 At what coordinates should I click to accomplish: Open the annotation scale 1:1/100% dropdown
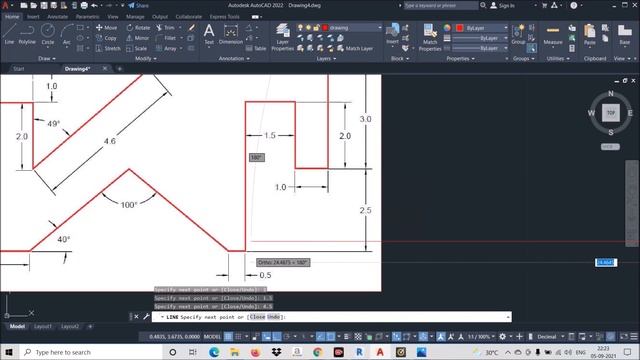click(482, 336)
